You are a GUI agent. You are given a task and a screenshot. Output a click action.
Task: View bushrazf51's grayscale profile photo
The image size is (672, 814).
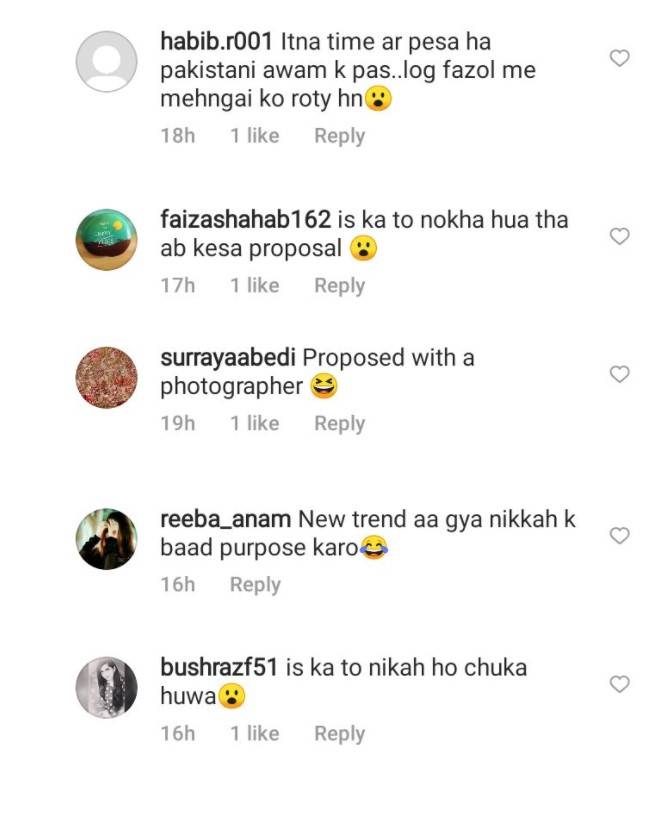[106, 687]
